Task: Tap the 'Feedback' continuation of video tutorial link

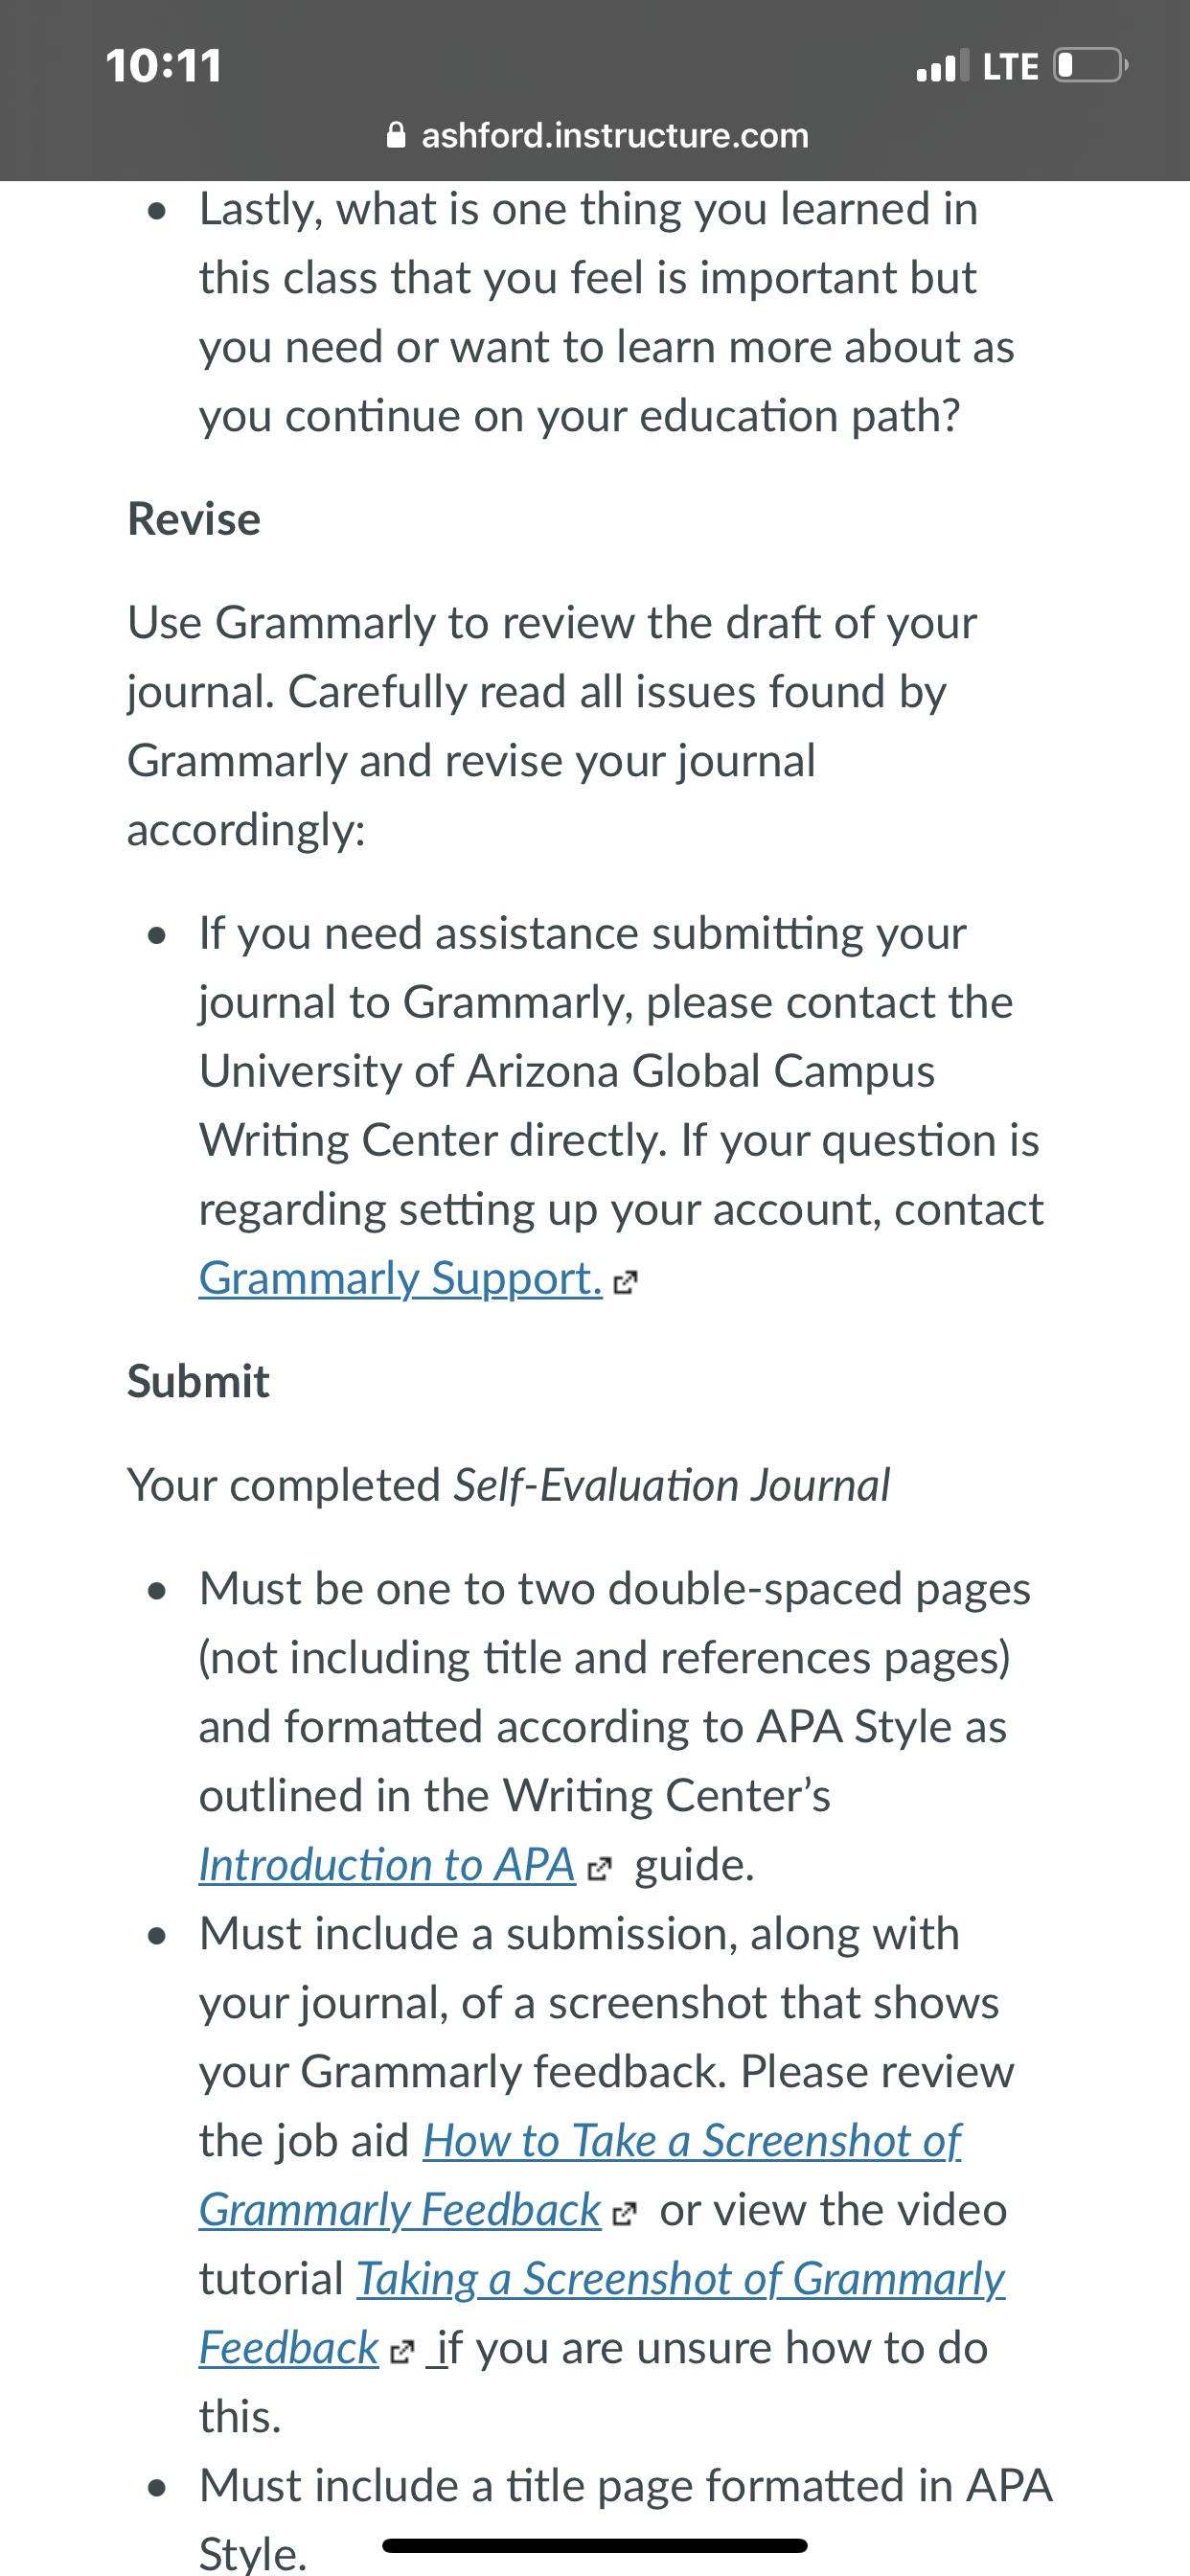Action: click(x=289, y=2348)
